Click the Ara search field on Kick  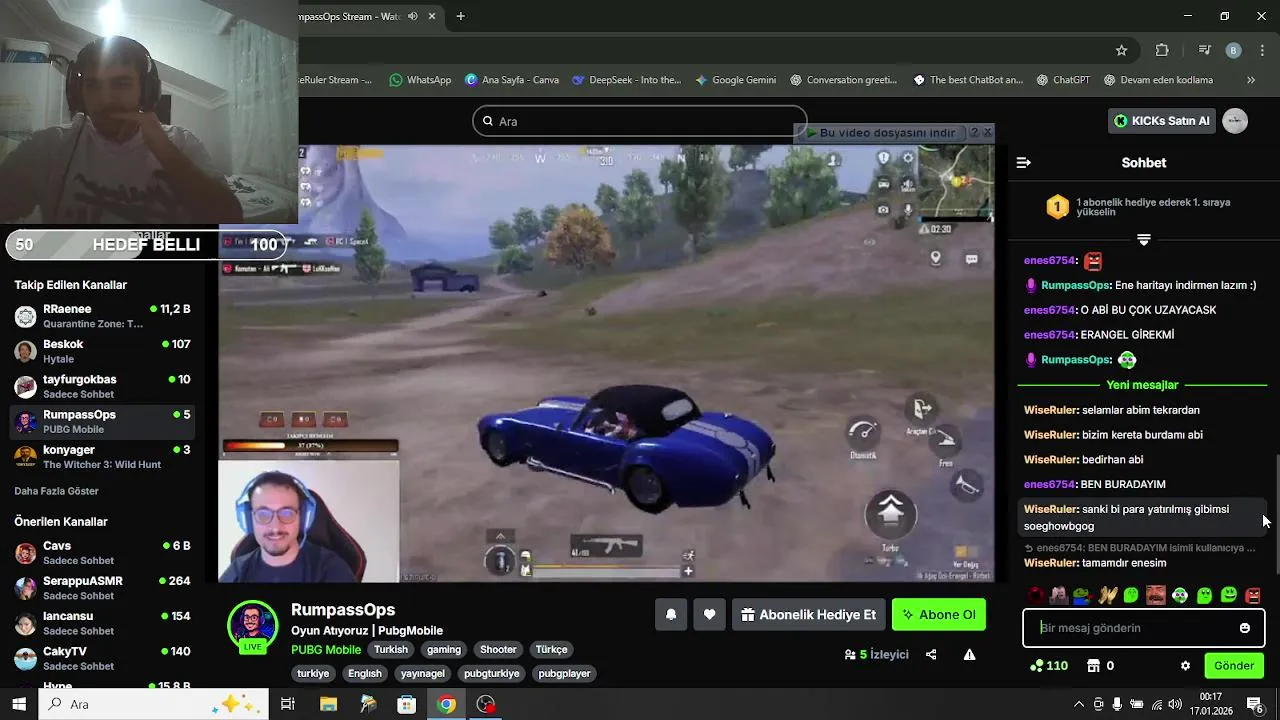640,121
